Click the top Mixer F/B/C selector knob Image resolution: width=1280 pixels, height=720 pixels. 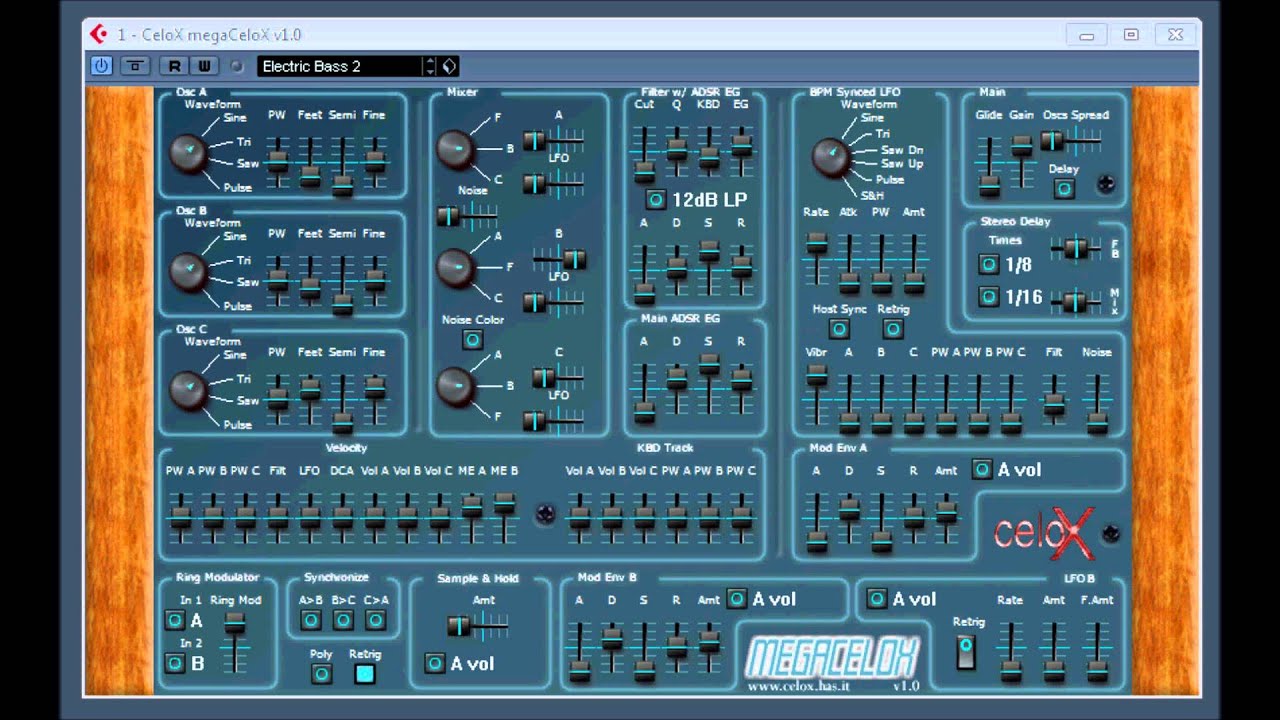coord(455,149)
